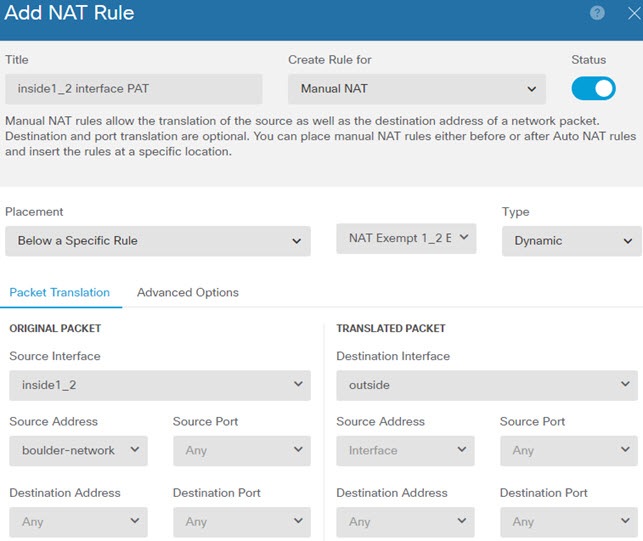Image resolution: width=643 pixels, height=541 pixels.
Task: Open original packet Destination Address dropdown
Action: 78,522
